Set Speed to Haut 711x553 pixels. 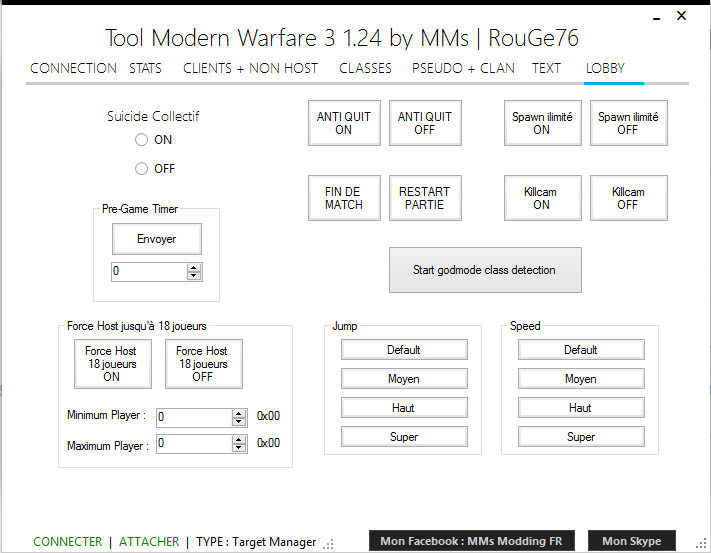click(x=581, y=407)
